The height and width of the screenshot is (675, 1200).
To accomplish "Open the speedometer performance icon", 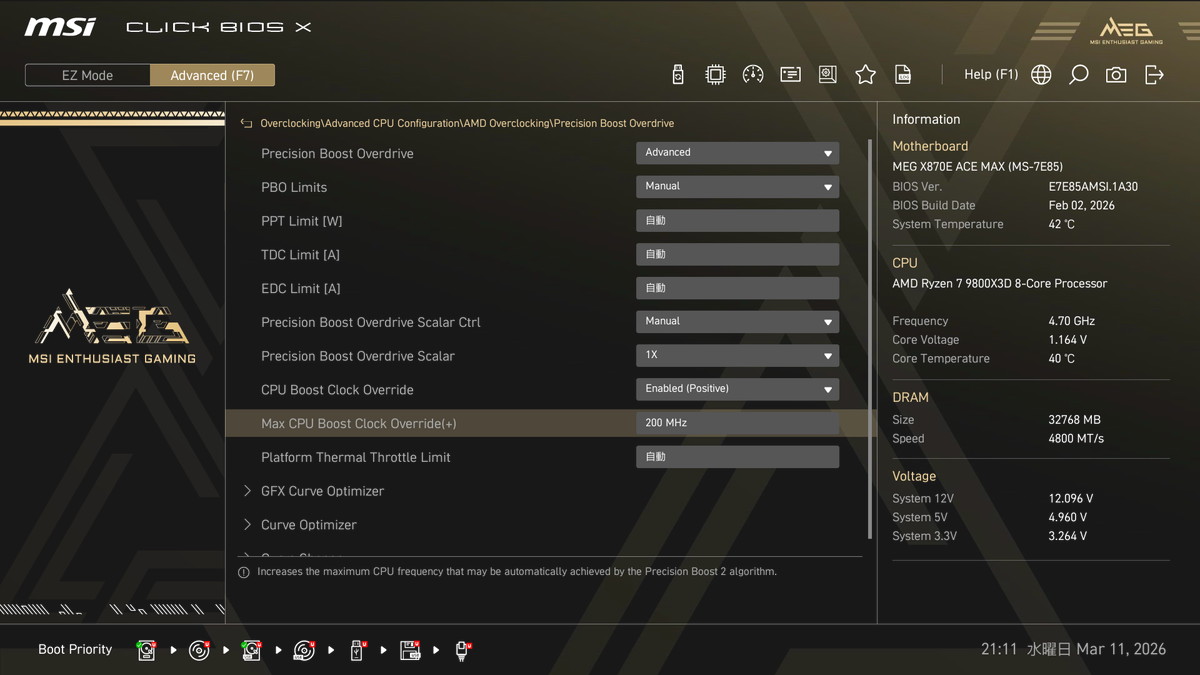I will pos(753,75).
